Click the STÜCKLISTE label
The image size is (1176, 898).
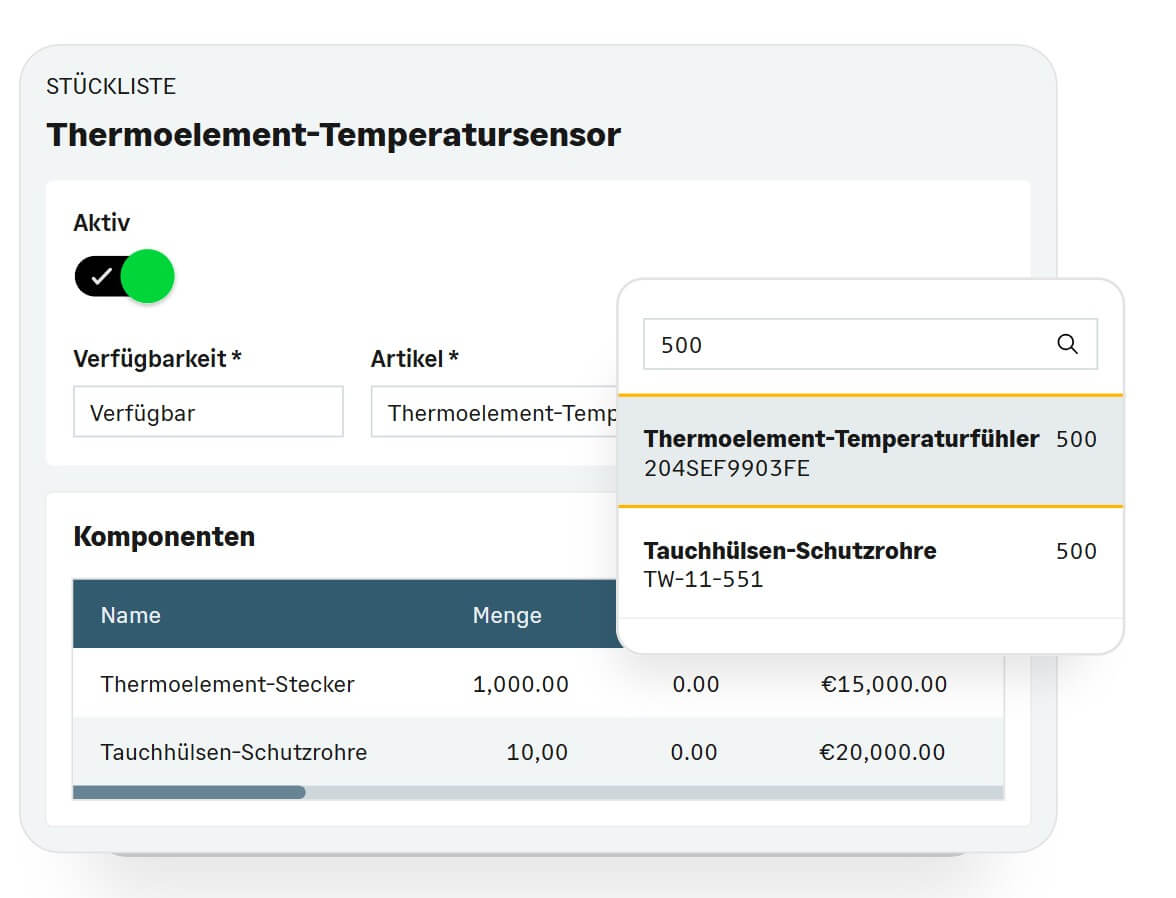[111, 86]
